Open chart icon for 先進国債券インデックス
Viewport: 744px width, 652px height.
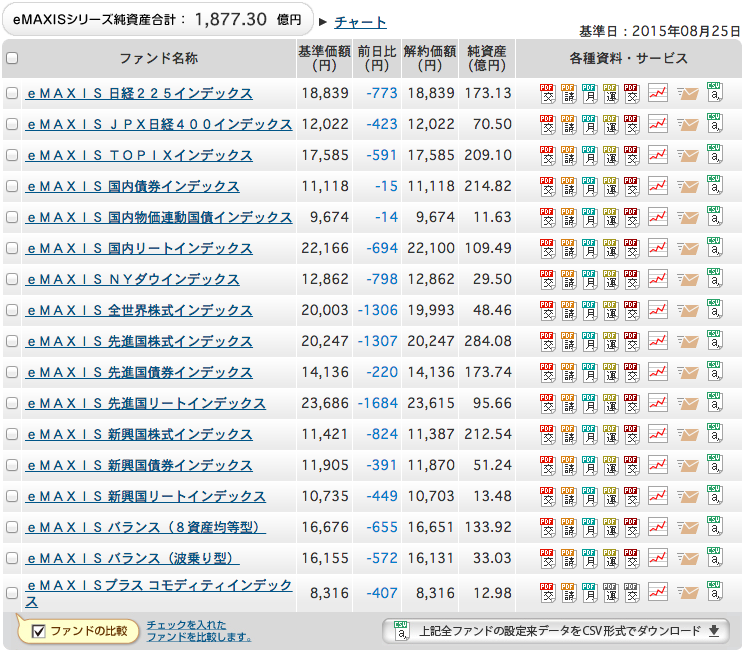(x=658, y=373)
